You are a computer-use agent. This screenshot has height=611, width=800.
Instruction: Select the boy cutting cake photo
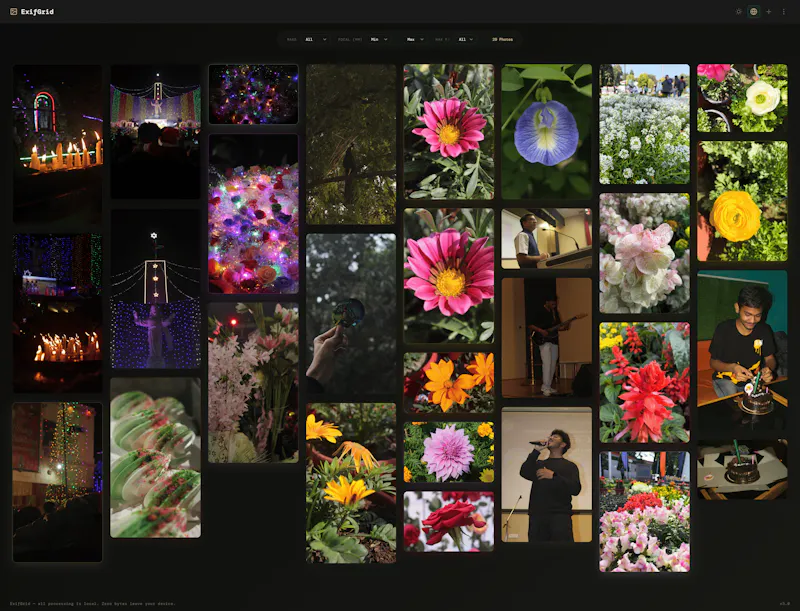pyautogui.click(x=742, y=351)
